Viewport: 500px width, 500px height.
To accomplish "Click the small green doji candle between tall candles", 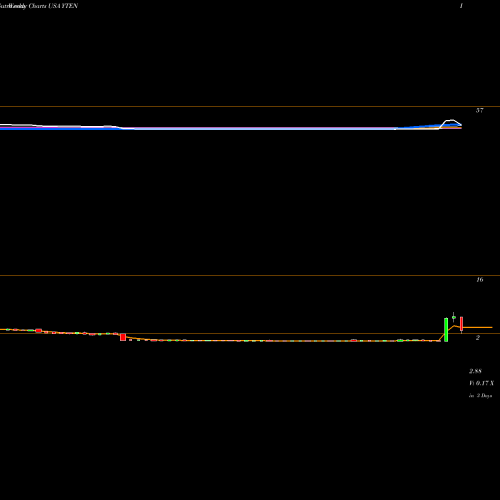I will pos(454,317).
